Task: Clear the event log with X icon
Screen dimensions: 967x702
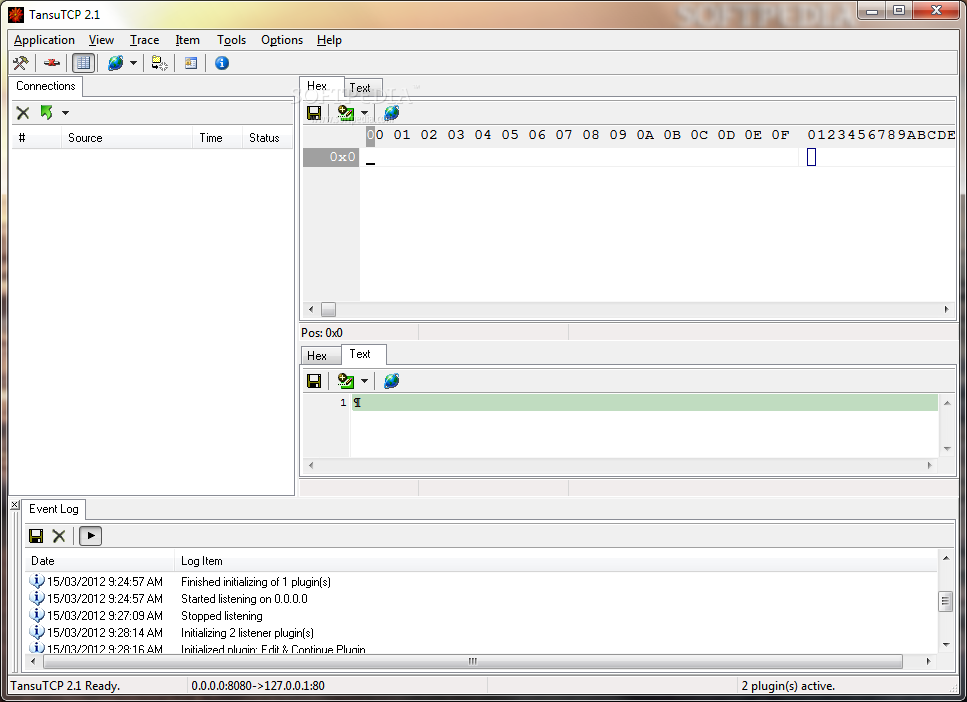Action: pos(59,536)
